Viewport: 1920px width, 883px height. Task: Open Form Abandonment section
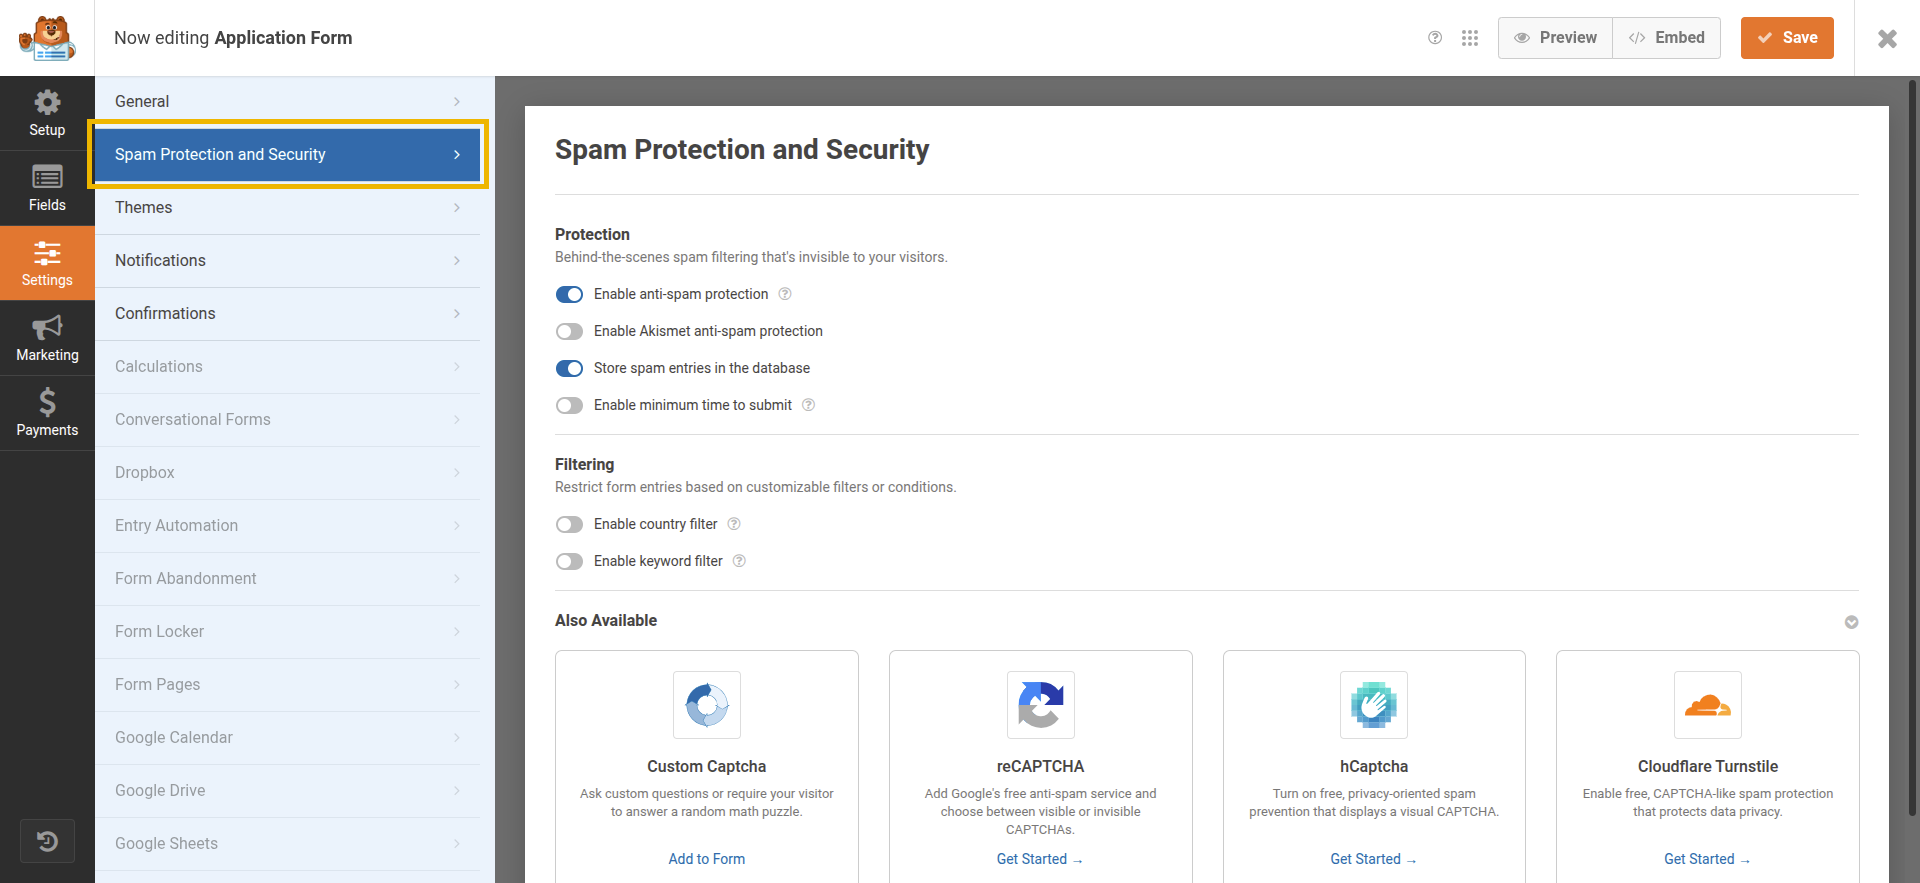(x=288, y=578)
